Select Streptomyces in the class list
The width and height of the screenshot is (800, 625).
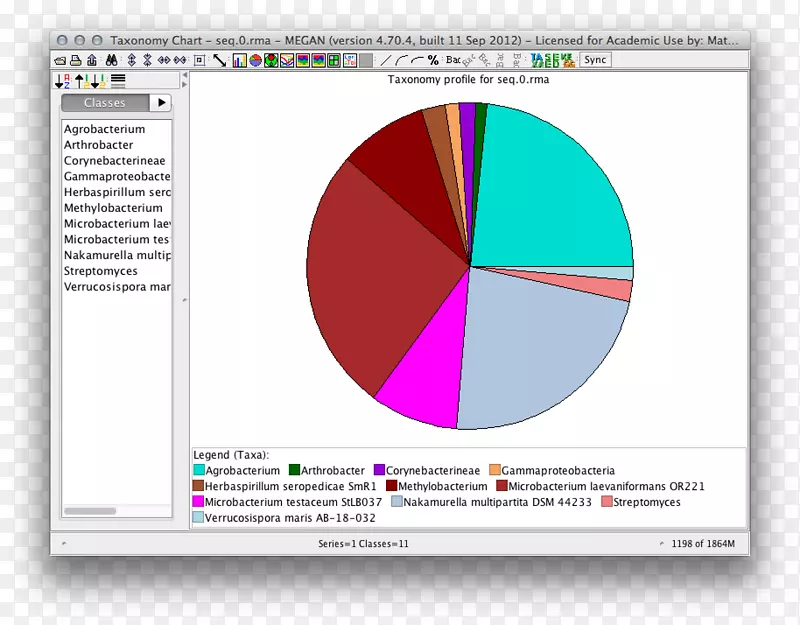pyautogui.click(x=101, y=271)
